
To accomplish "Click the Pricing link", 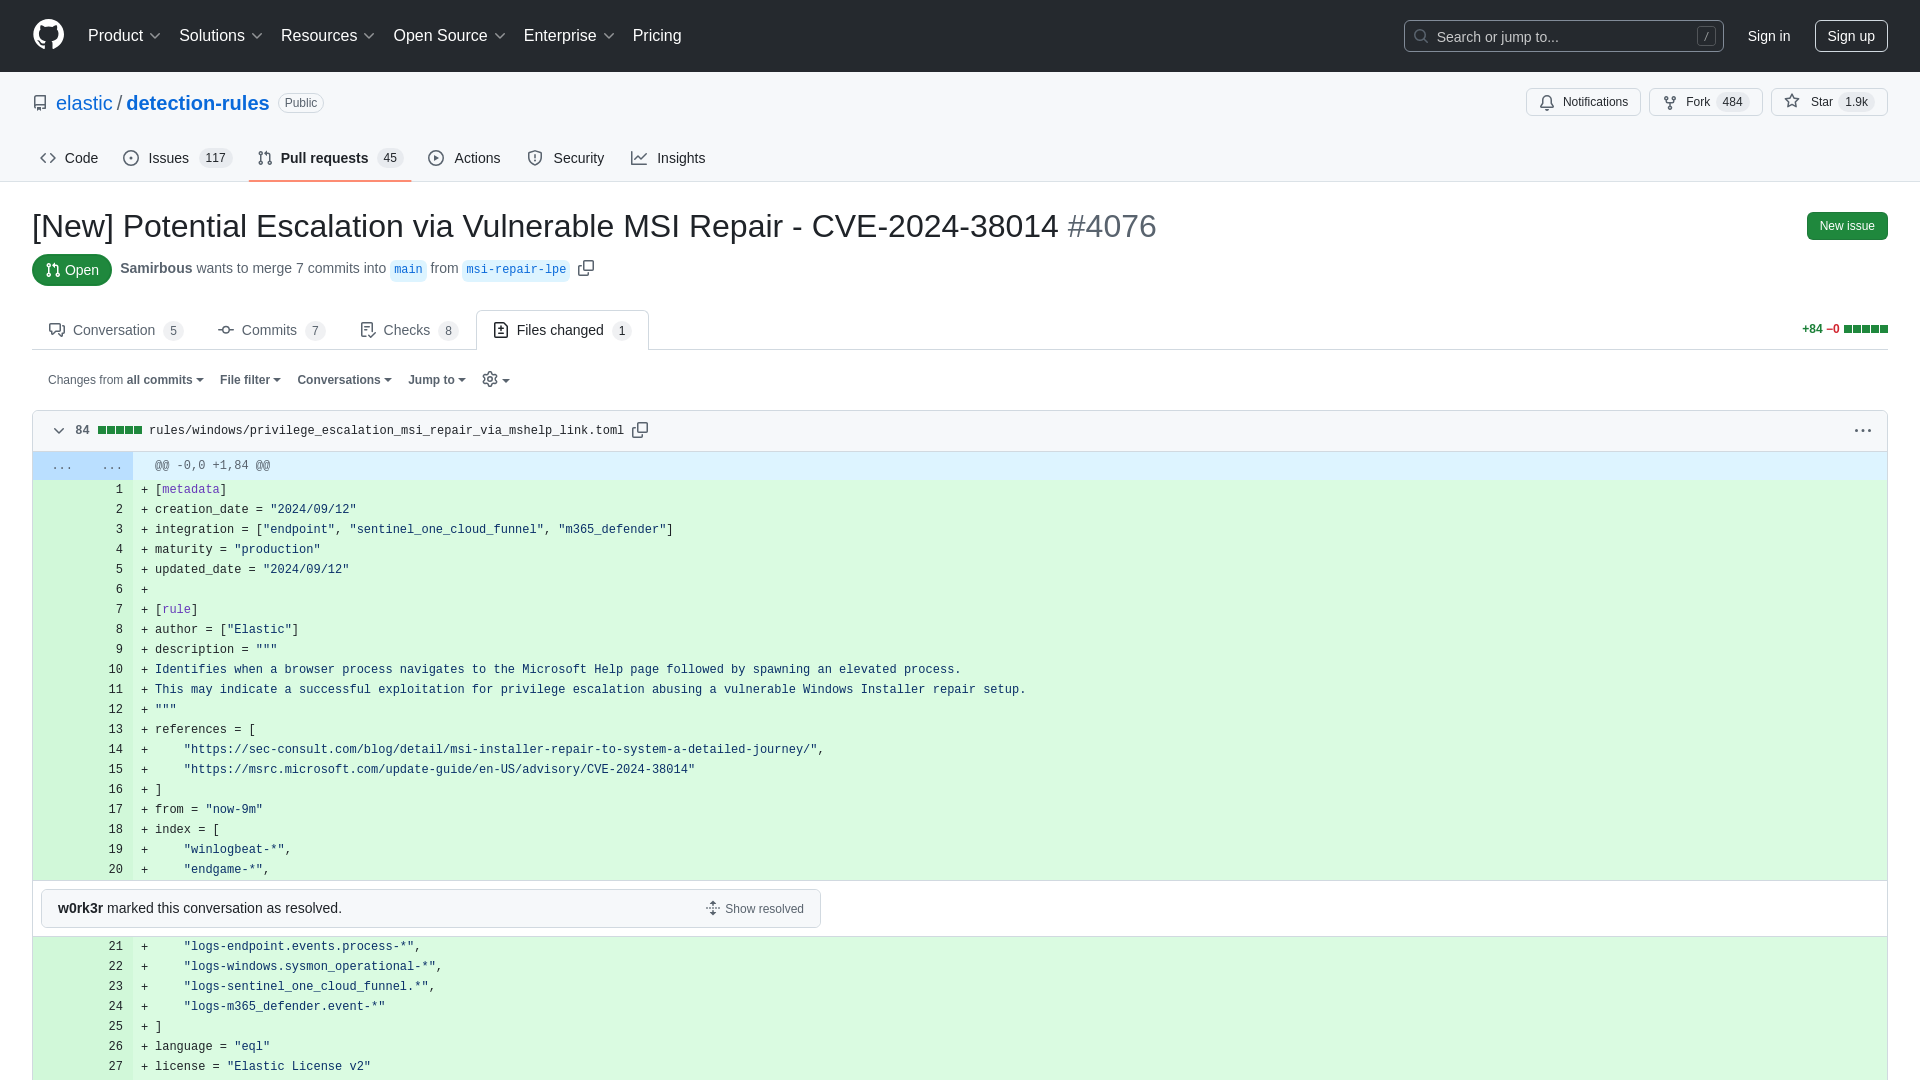I will [657, 35].
